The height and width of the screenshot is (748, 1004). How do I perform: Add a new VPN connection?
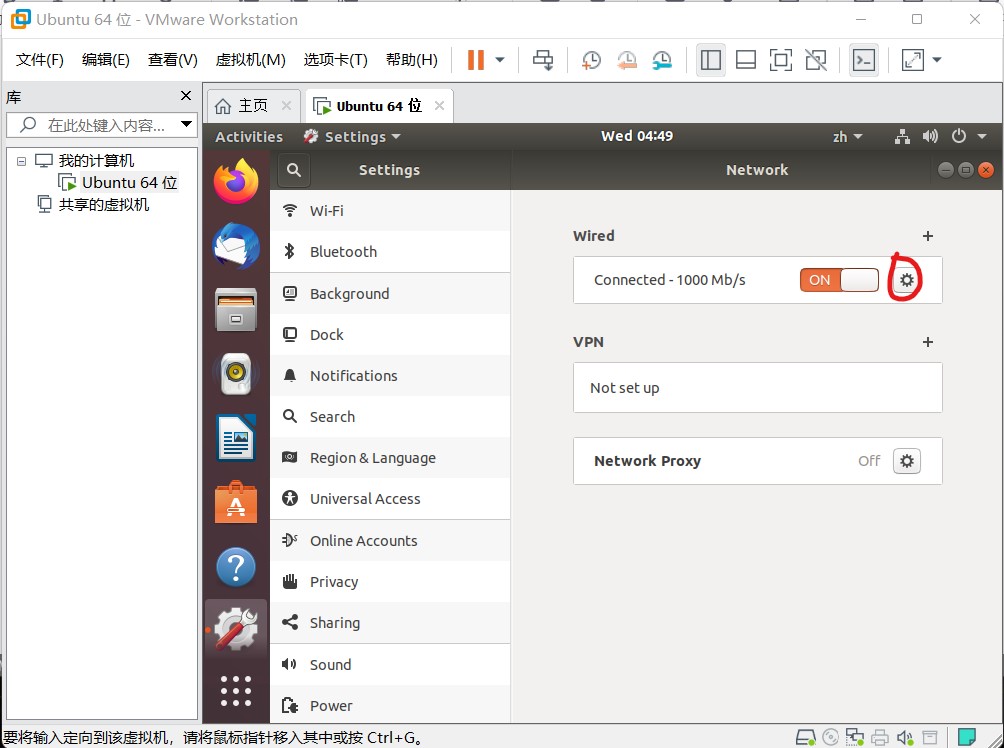pyautogui.click(x=927, y=342)
